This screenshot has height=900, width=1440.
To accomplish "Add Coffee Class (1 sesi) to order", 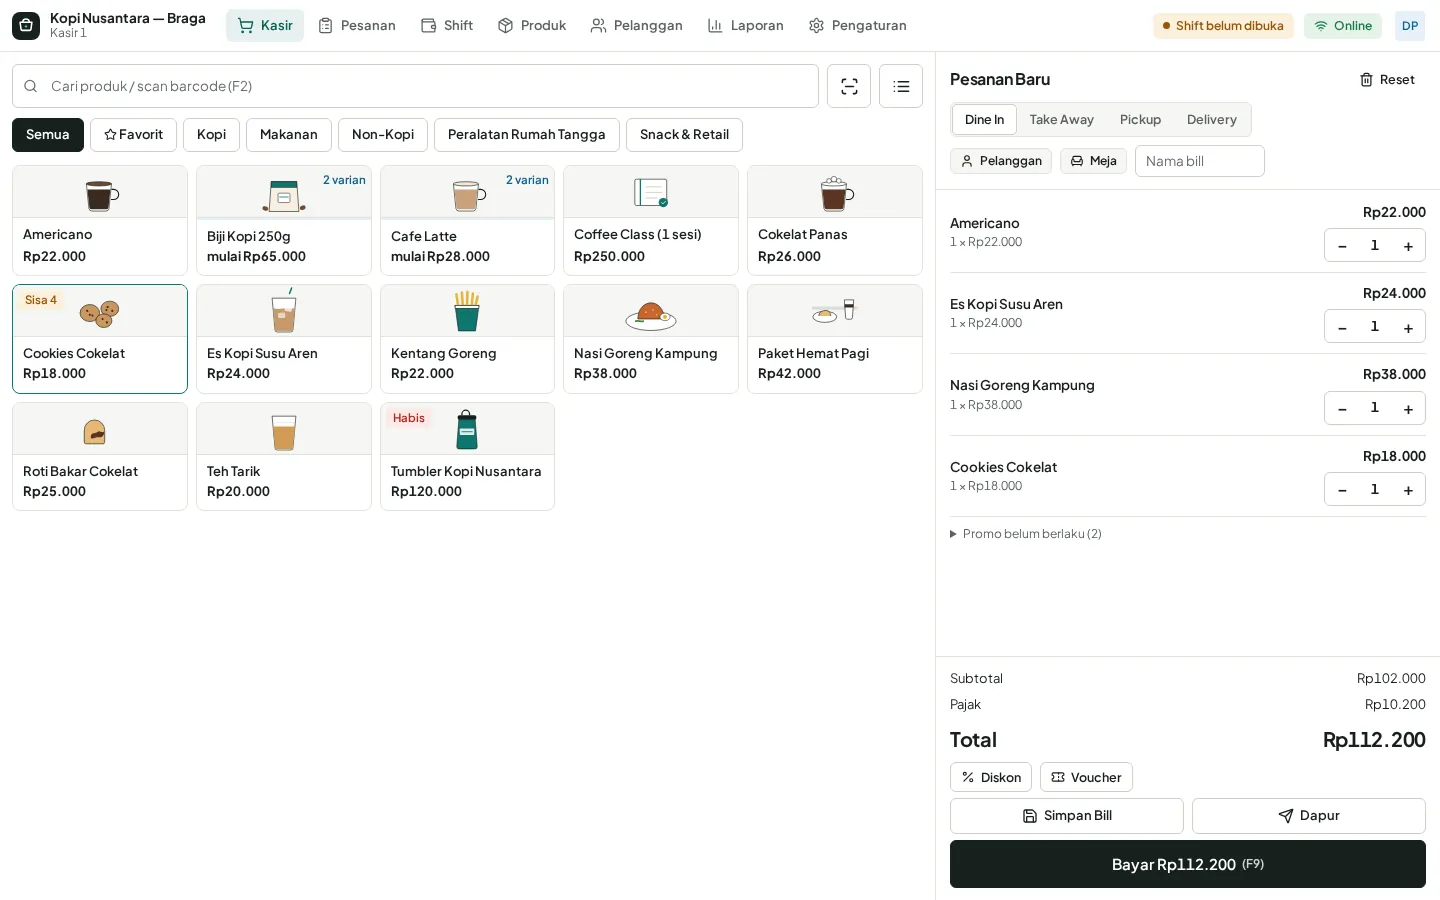I will 651,220.
